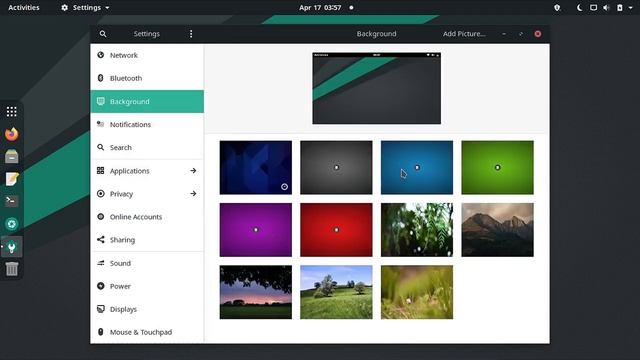This screenshot has height=360, width=640.
Task: Click the Mouse & Touchpad icon
Action: (100, 332)
